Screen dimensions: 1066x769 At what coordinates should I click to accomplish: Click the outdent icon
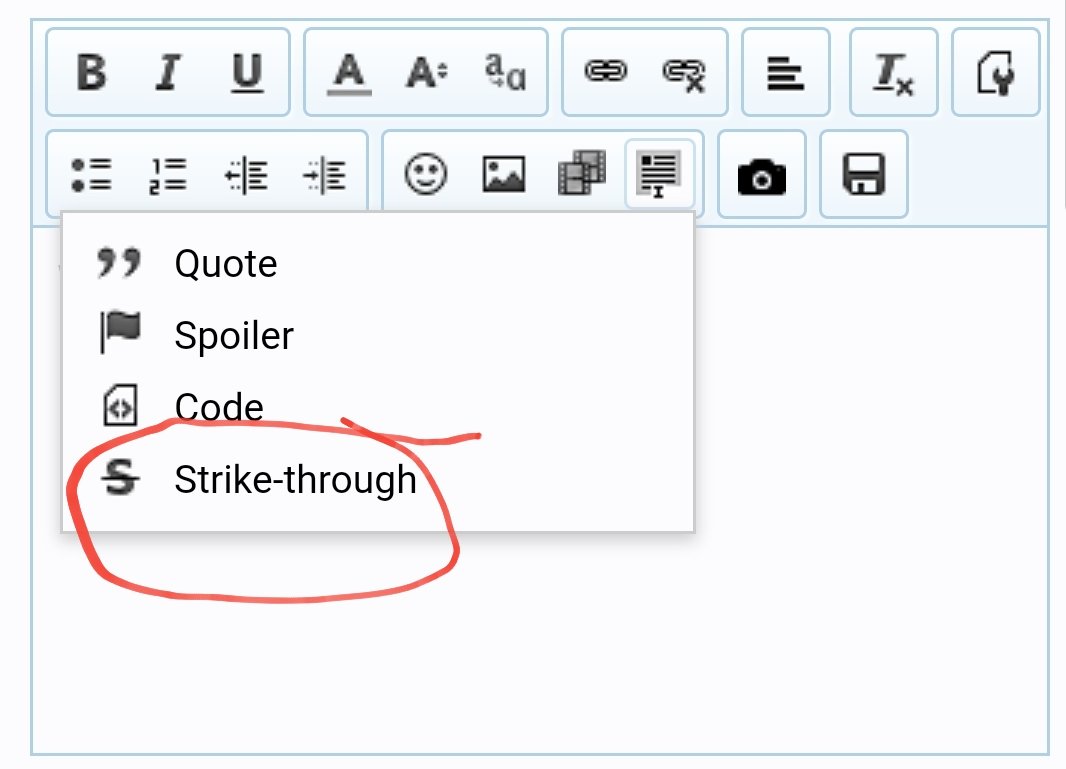[246, 175]
